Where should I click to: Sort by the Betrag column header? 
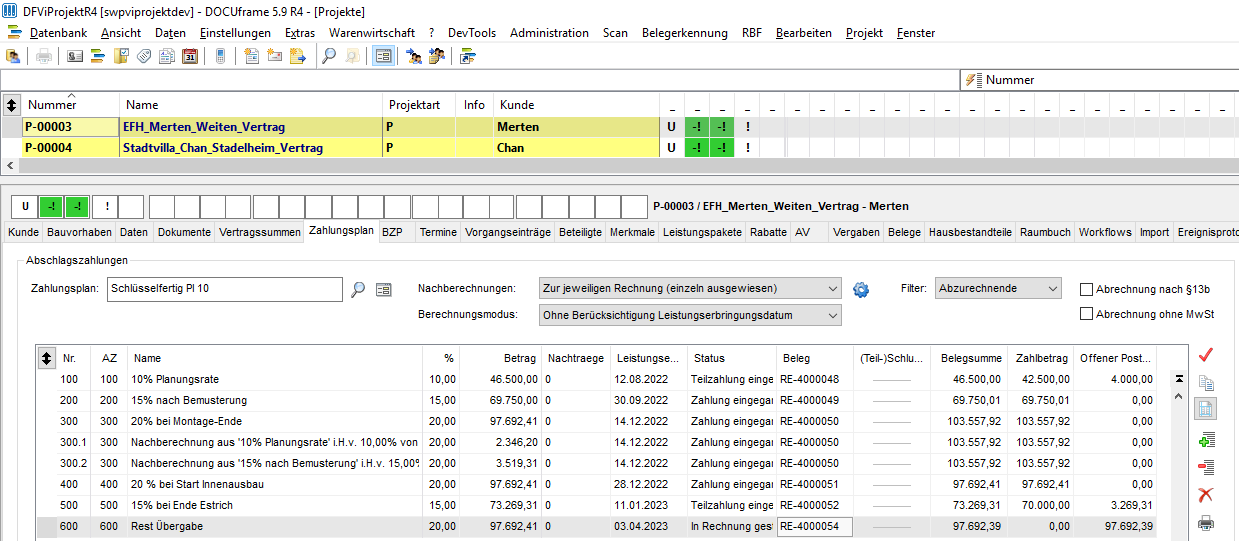(502, 358)
